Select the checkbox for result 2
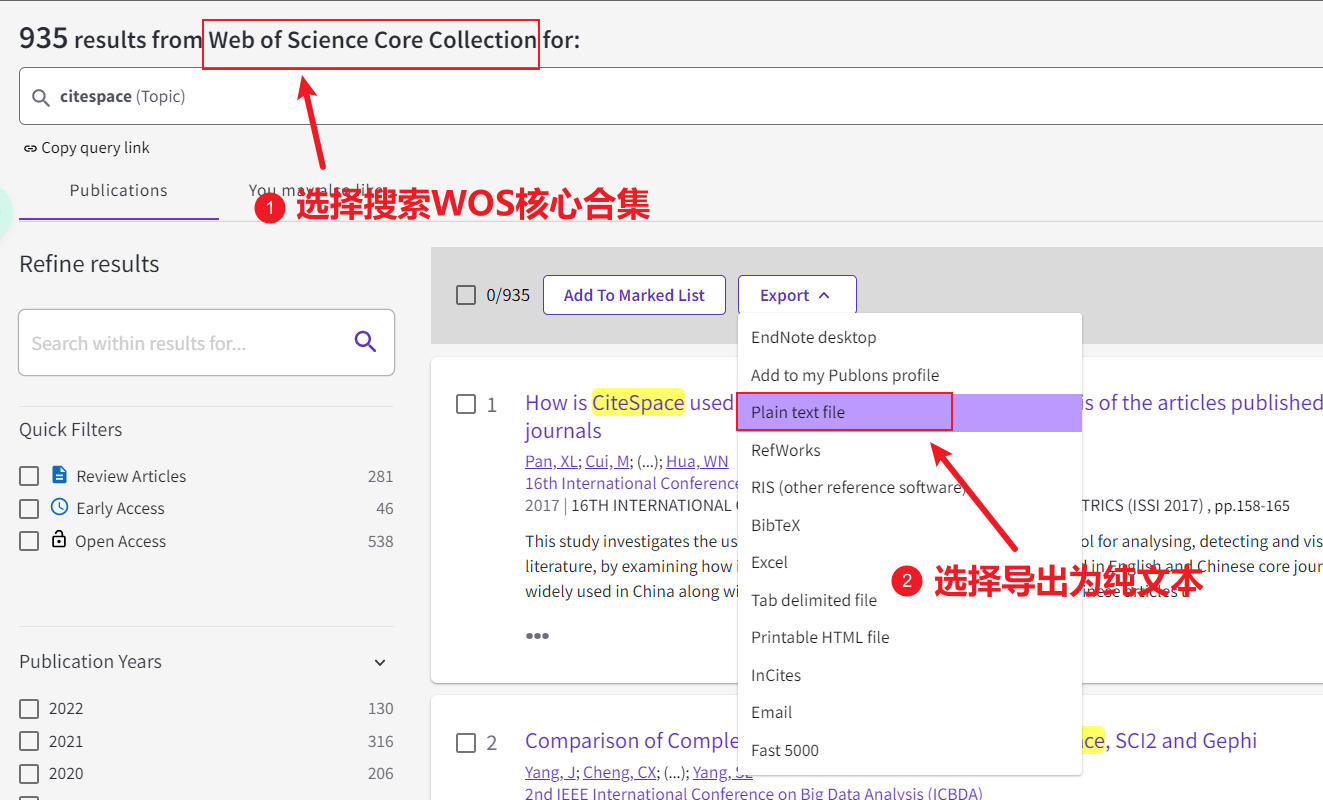The image size is (1323, 800). [465, 742]
